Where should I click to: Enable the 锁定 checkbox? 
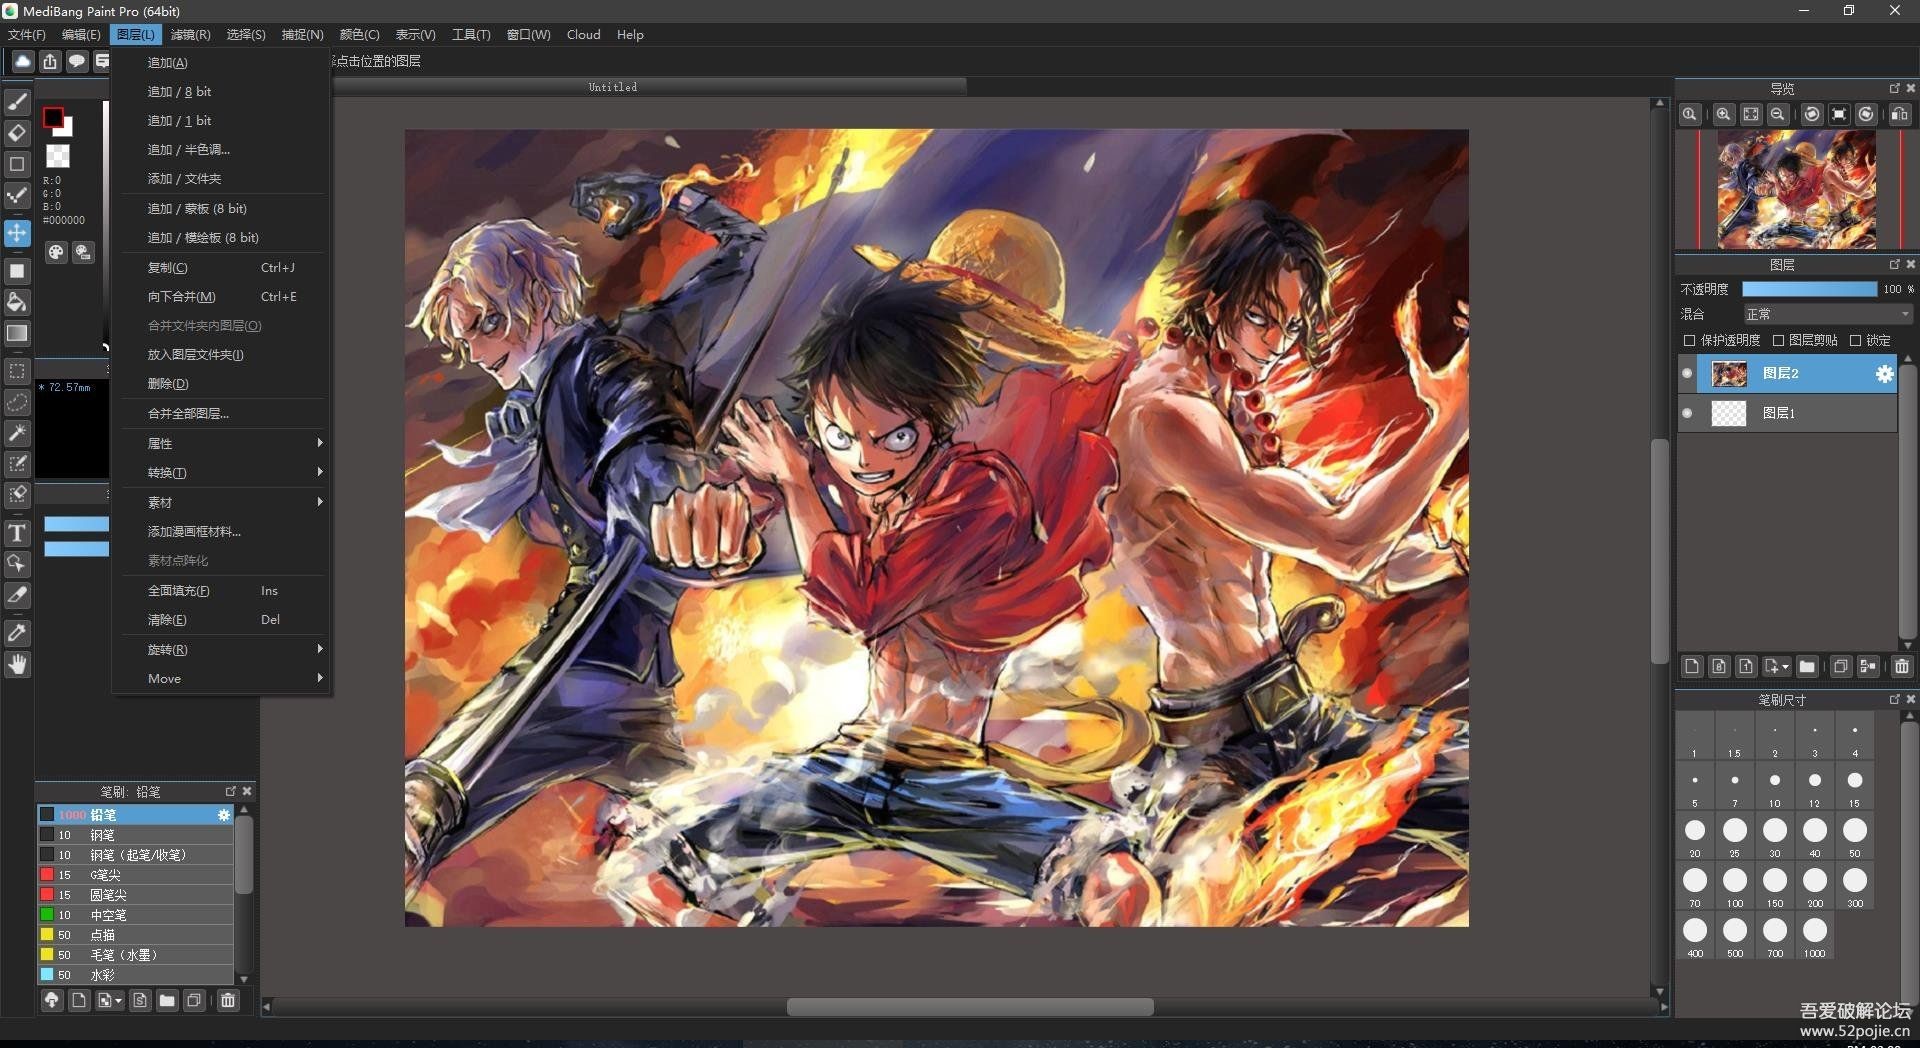coord(1855,341)
